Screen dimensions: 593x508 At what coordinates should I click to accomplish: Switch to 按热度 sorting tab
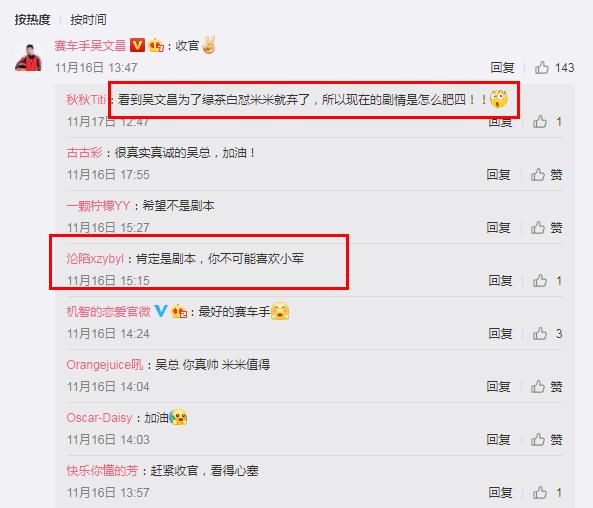click(x=33, y=19)
